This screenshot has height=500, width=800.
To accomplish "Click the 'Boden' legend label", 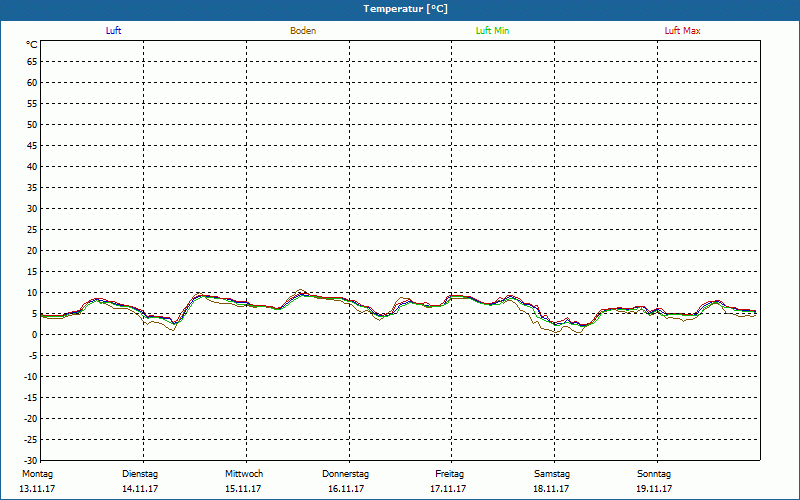I will click(x=303, y=31).
